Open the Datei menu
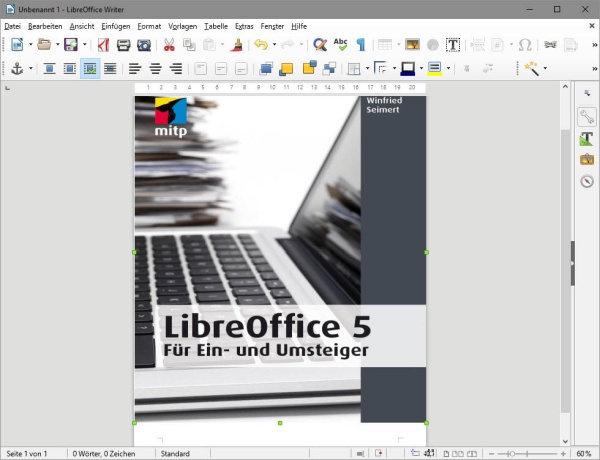 coord(12,26)
